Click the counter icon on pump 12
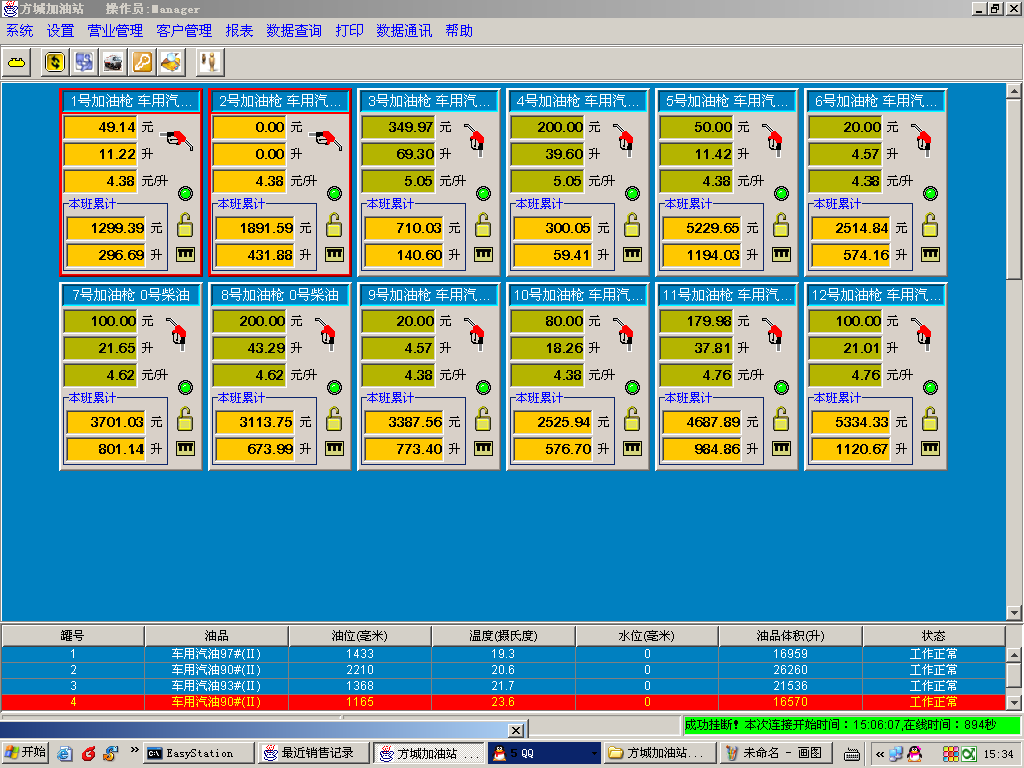 pyautogui.click(x=930, y=448)
